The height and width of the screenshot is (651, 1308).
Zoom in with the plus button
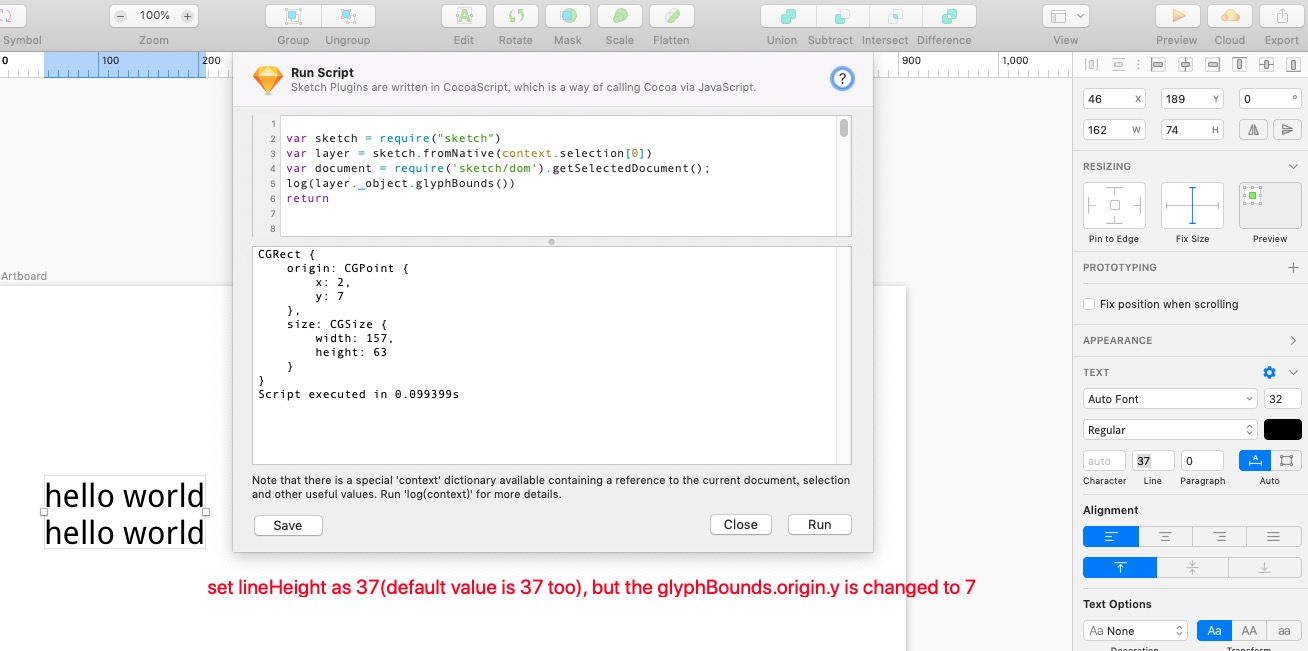point(187,16)
